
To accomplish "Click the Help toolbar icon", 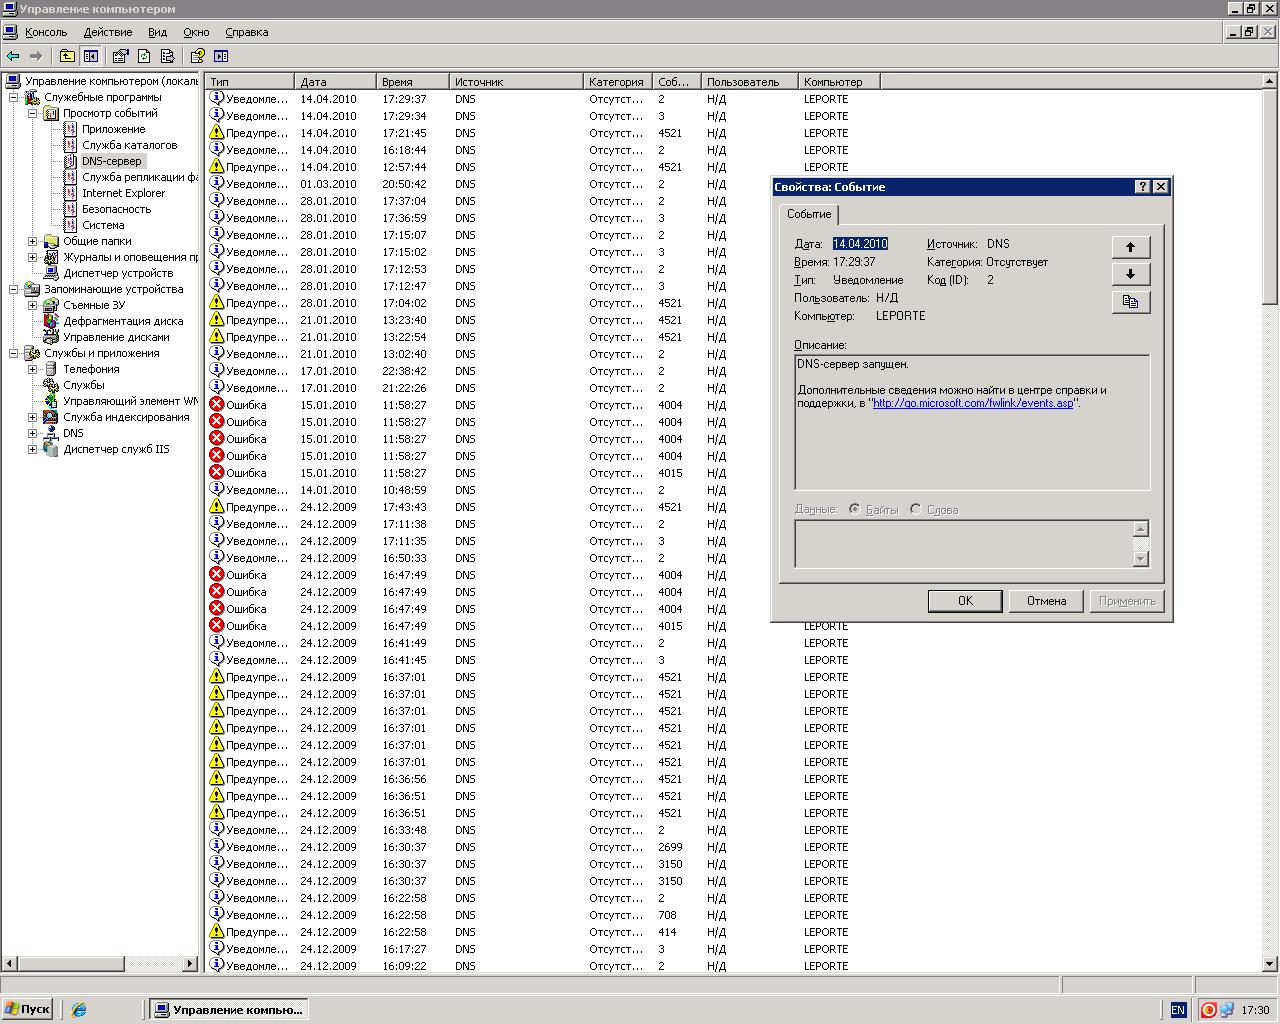I will click(197, 56).
